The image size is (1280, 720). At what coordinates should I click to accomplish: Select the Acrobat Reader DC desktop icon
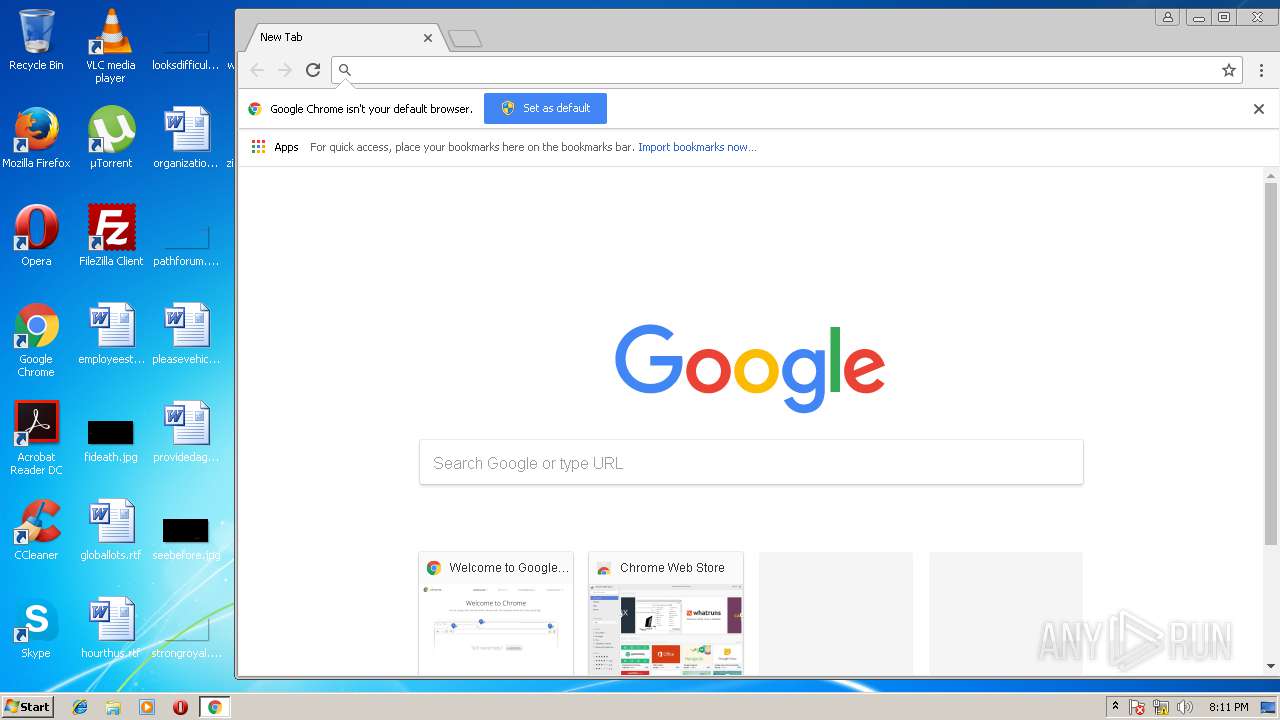tap(36, 438)
